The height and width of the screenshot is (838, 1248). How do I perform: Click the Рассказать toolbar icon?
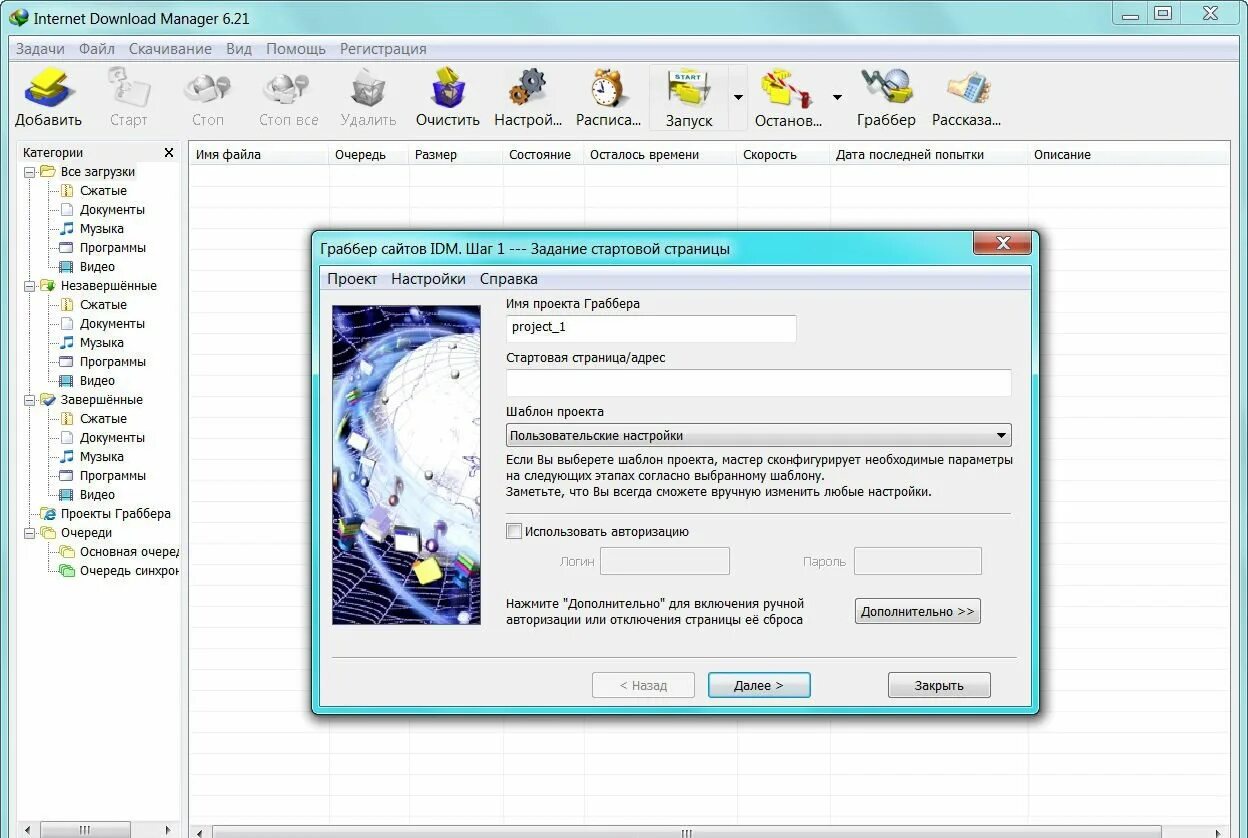[x=966, y=88]
